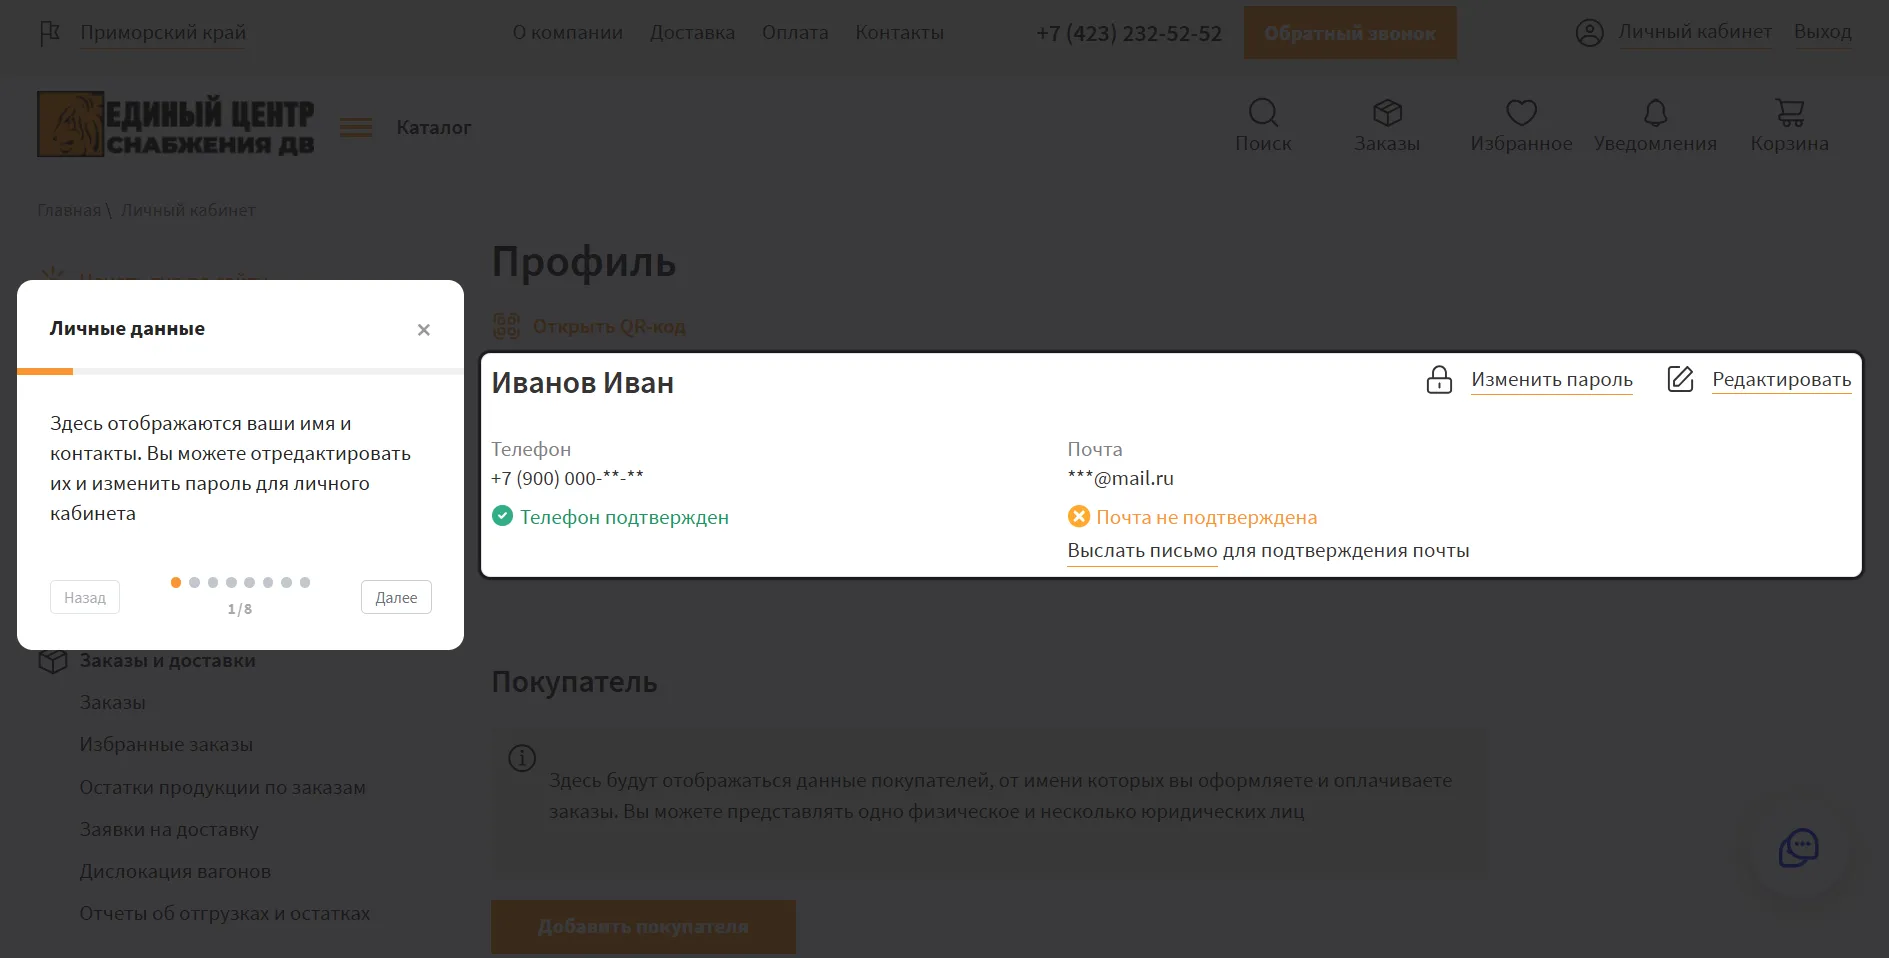Click the Обратный звонок button
Screen dimensions: 1889x958
[1349, 33]
